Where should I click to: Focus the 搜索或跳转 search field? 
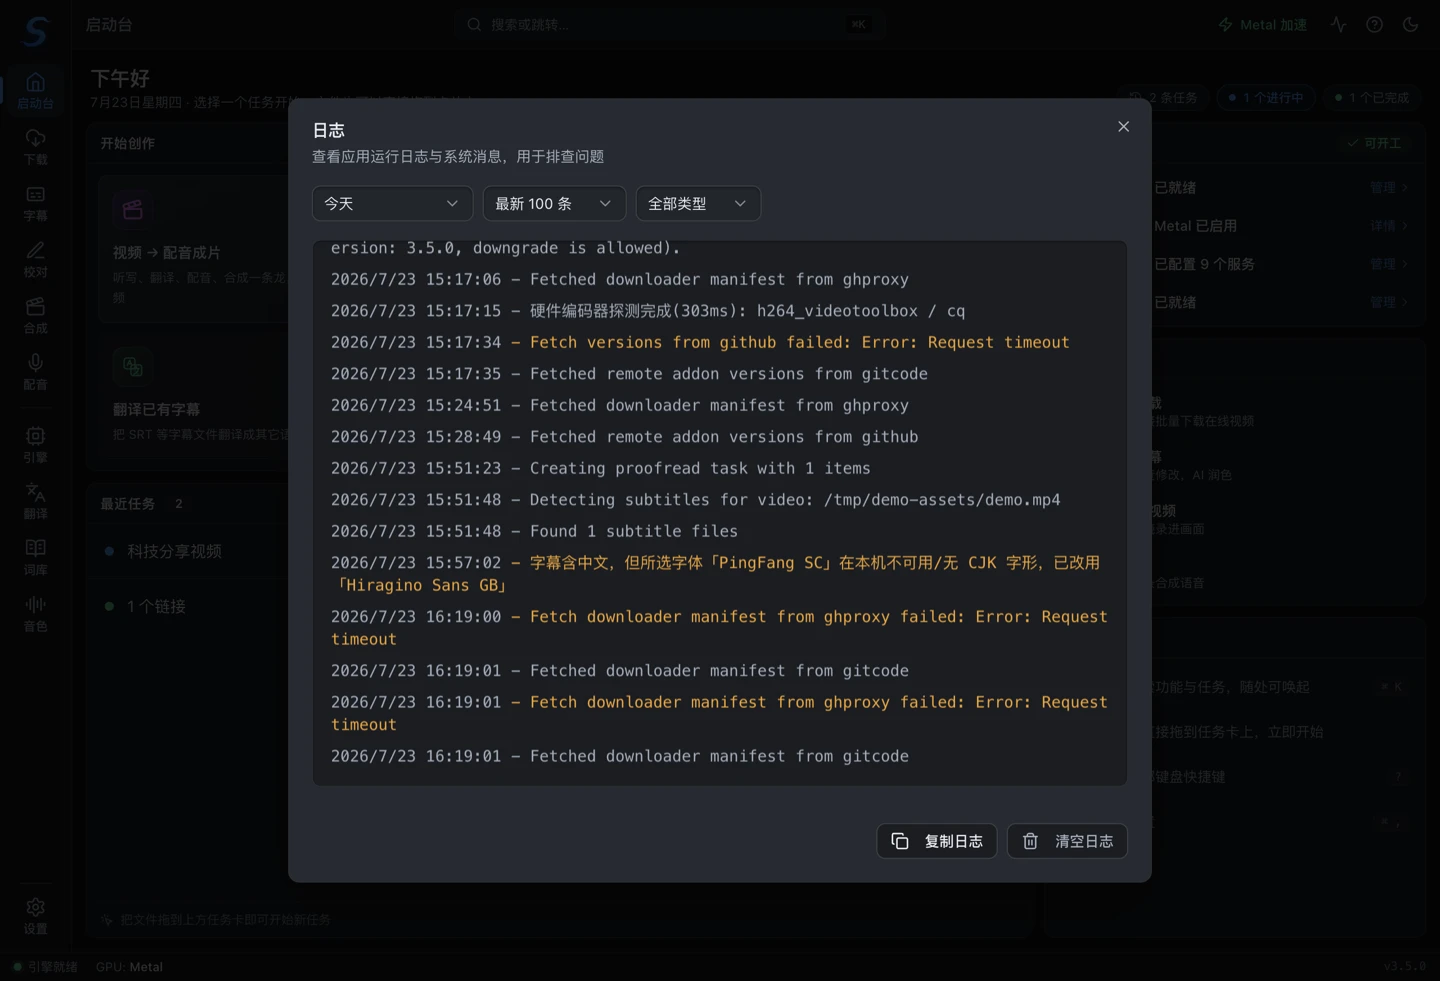[670, 24]
